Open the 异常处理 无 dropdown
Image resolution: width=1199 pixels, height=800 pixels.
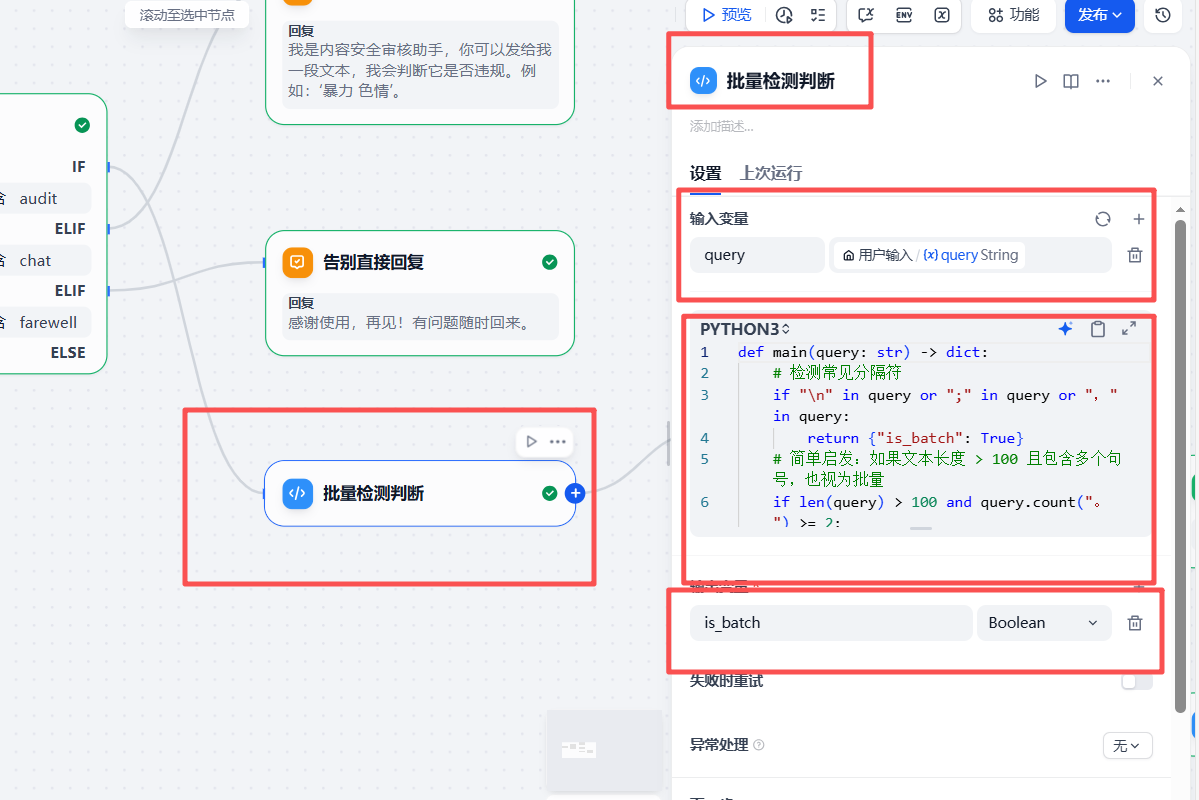click(x=1127, y=746)
